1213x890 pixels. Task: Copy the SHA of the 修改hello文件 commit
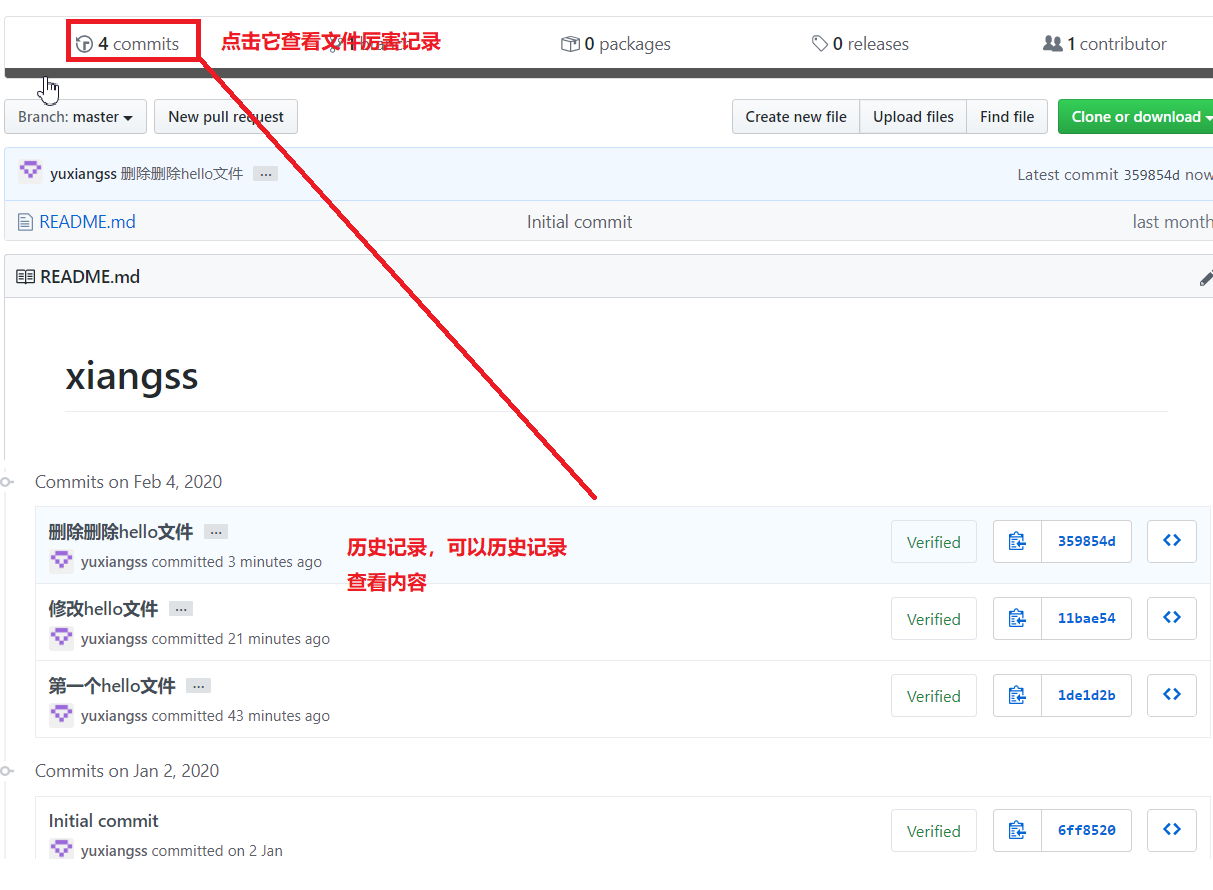pos(1017,618)
